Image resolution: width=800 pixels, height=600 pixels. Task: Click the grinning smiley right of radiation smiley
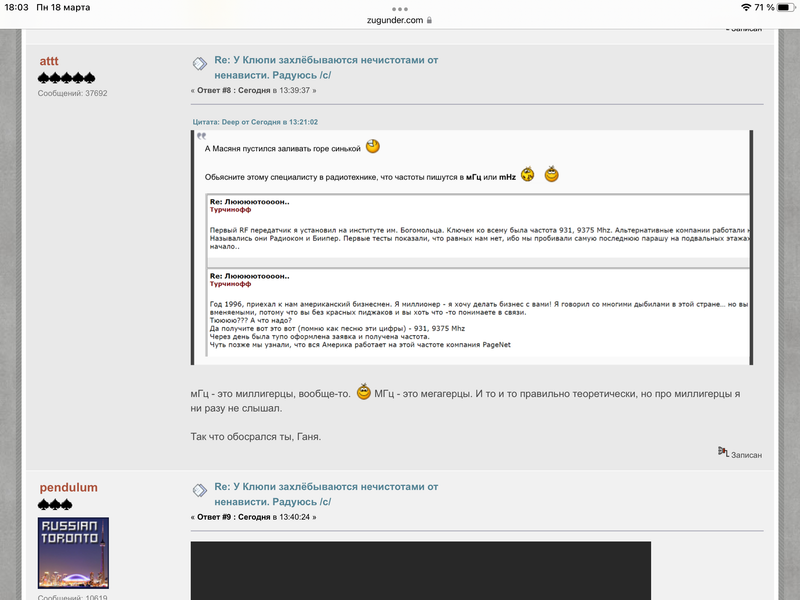552,174
